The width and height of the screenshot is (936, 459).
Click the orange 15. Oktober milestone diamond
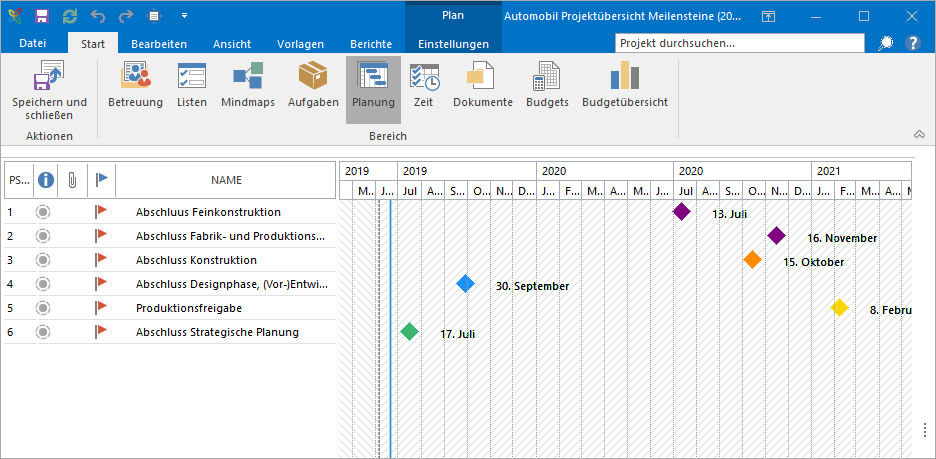[x=753, y=260]
